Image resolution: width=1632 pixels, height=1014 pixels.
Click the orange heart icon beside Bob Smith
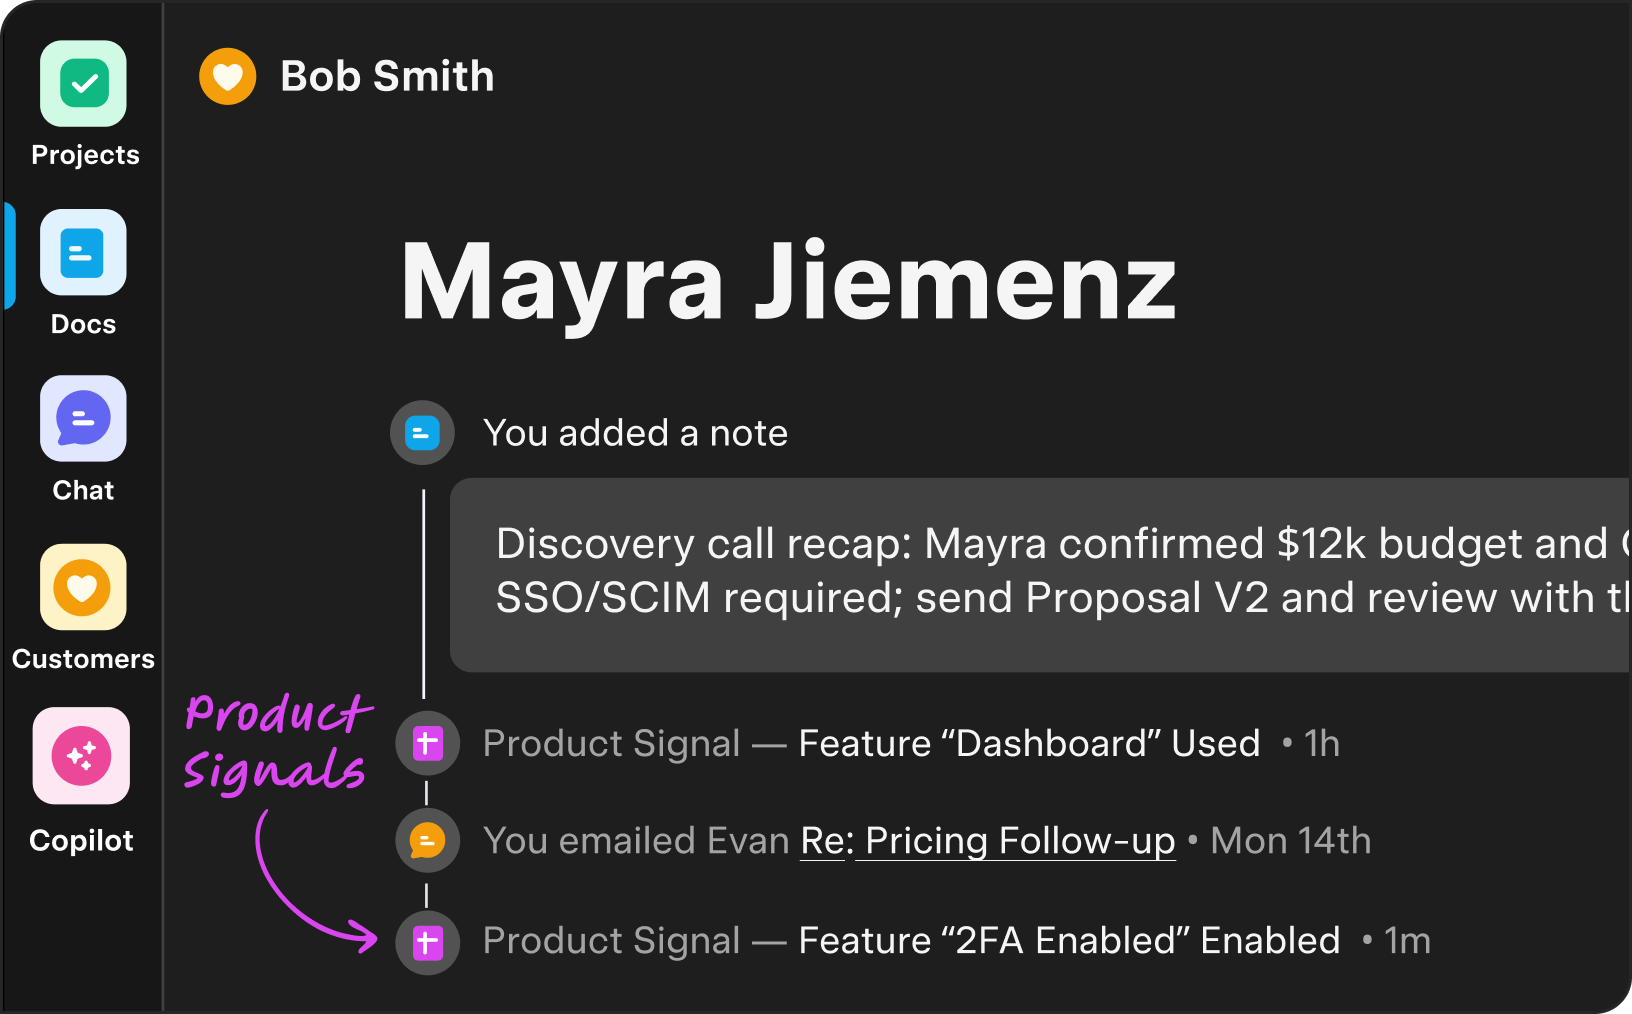(228, 77)
